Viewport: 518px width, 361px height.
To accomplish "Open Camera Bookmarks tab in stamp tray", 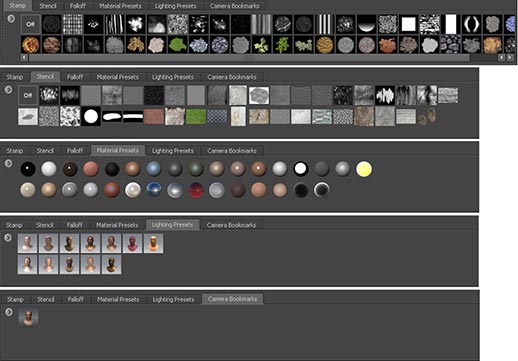I will click(x=234, y=6).
